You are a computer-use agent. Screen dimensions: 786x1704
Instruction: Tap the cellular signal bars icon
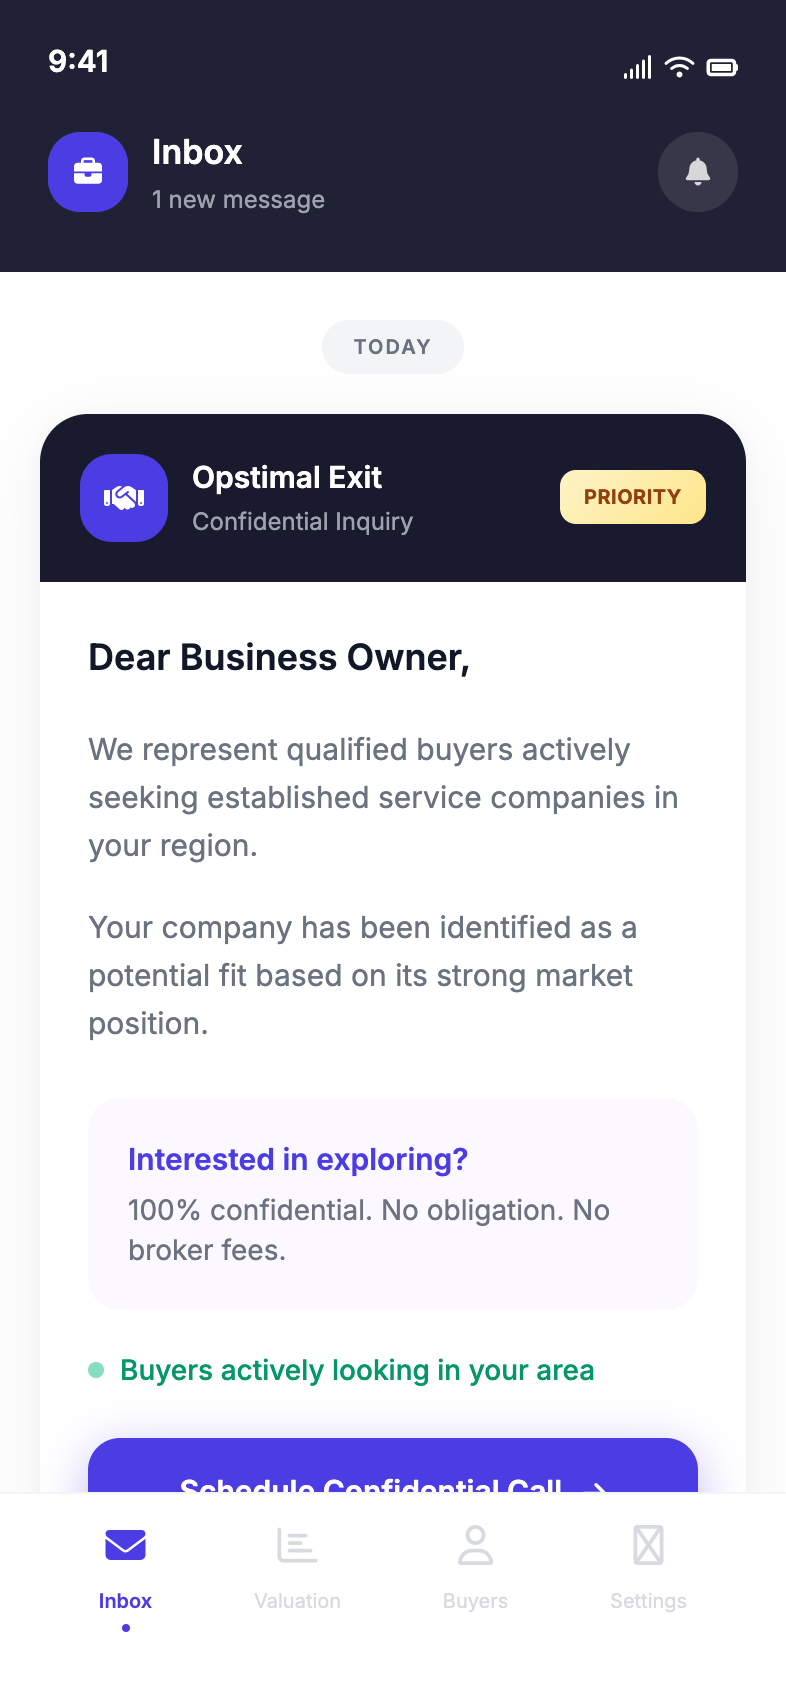click(637, 67)
